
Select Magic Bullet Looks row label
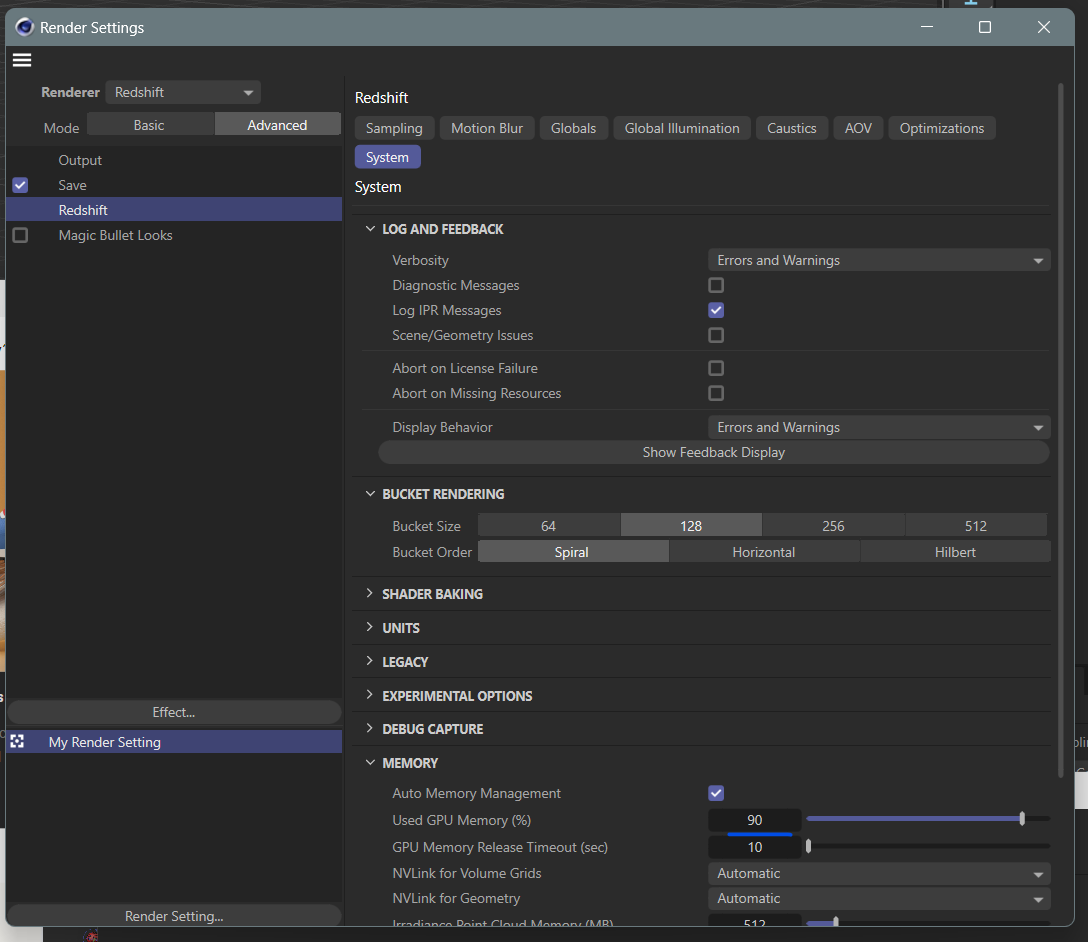(115, 235)
